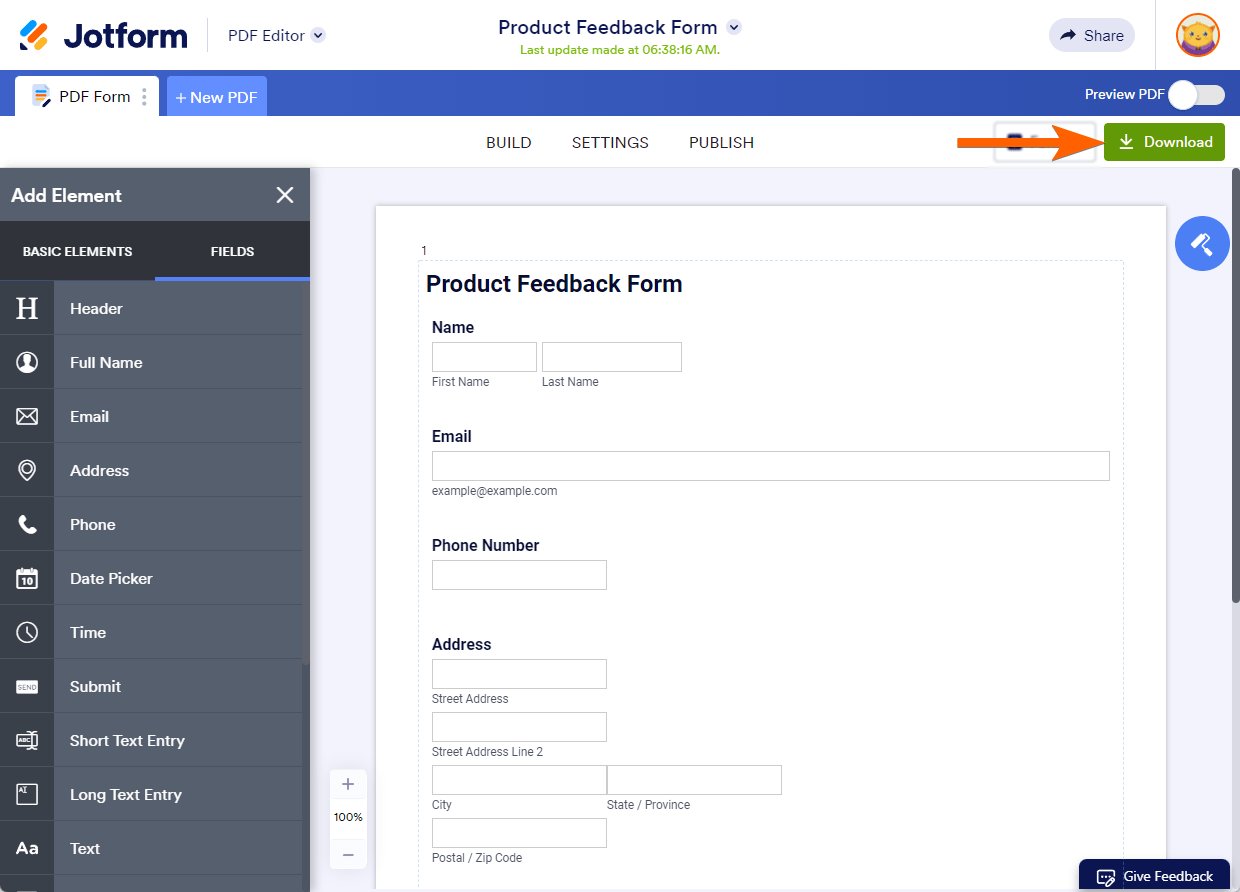Select the Email envelope icon
1240x892 pixels.
[27, 417]
